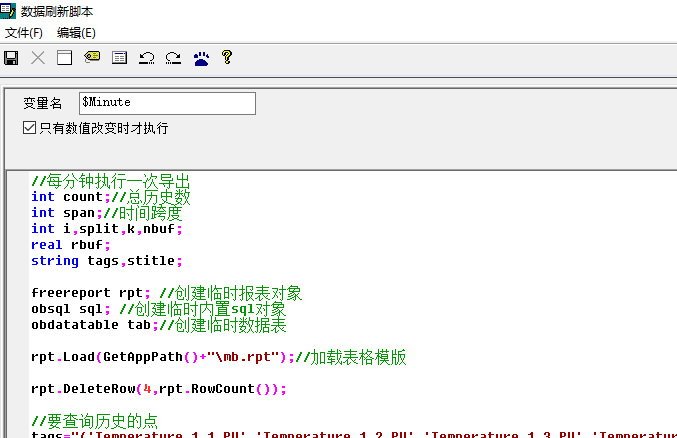Click the 变量名 input field with $Minute

(x=167, y=103)
